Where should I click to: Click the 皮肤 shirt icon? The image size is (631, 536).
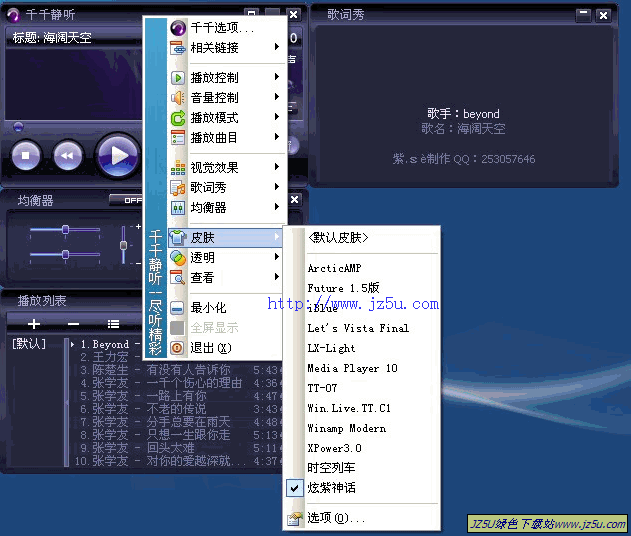click(x=177, y=237)
